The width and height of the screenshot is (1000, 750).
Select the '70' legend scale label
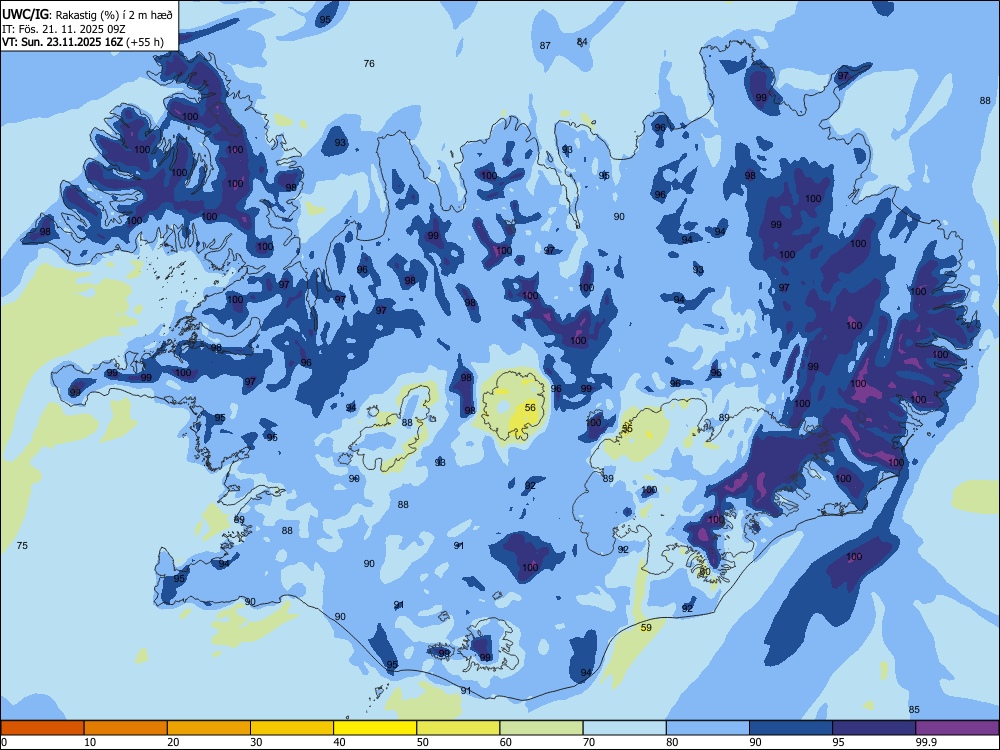tap(589, 742)
